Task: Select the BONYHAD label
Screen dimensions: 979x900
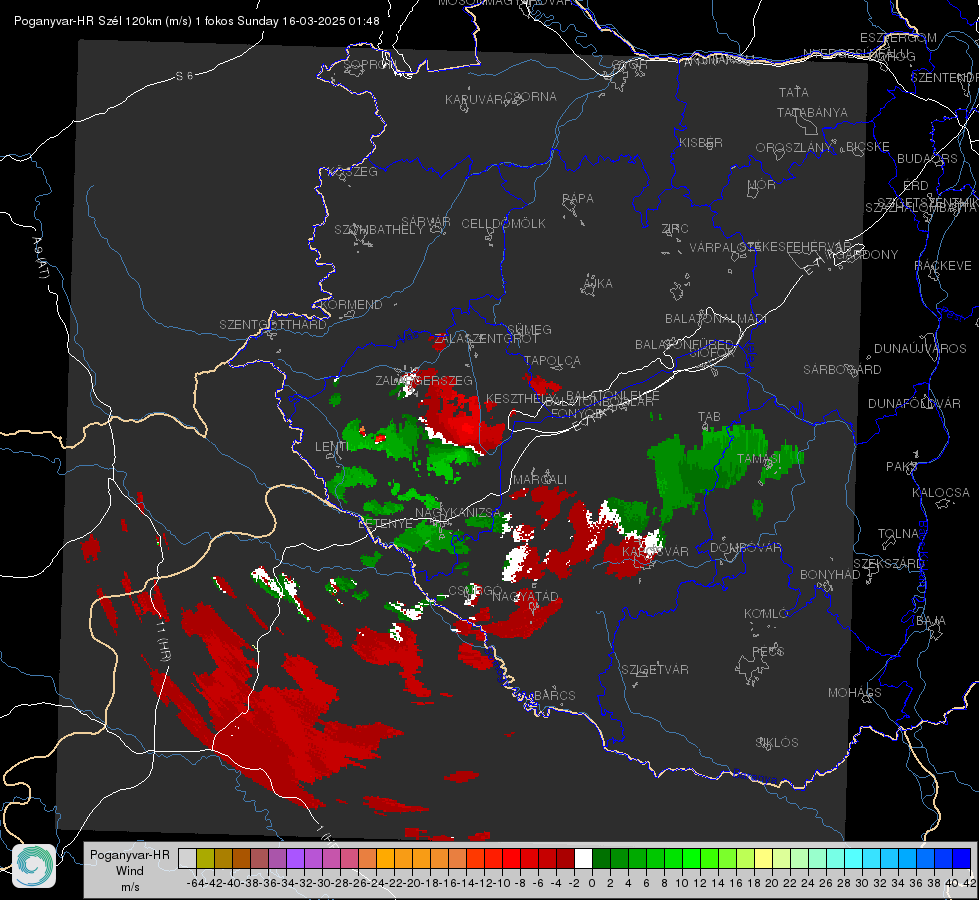Action: point(830,575)
